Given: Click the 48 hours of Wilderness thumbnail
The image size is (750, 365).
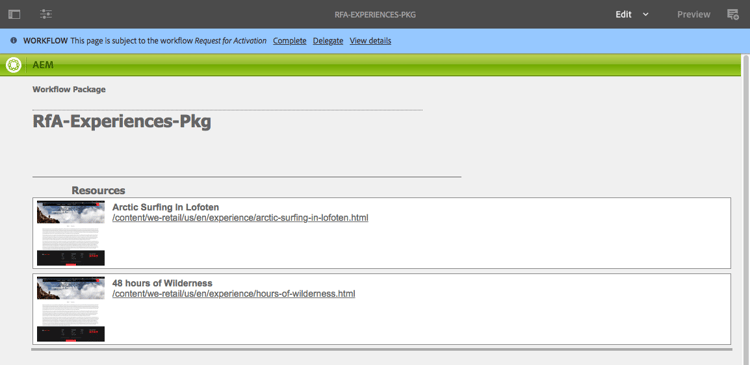Looking at the screenshot, I should [x=71, y=309].
